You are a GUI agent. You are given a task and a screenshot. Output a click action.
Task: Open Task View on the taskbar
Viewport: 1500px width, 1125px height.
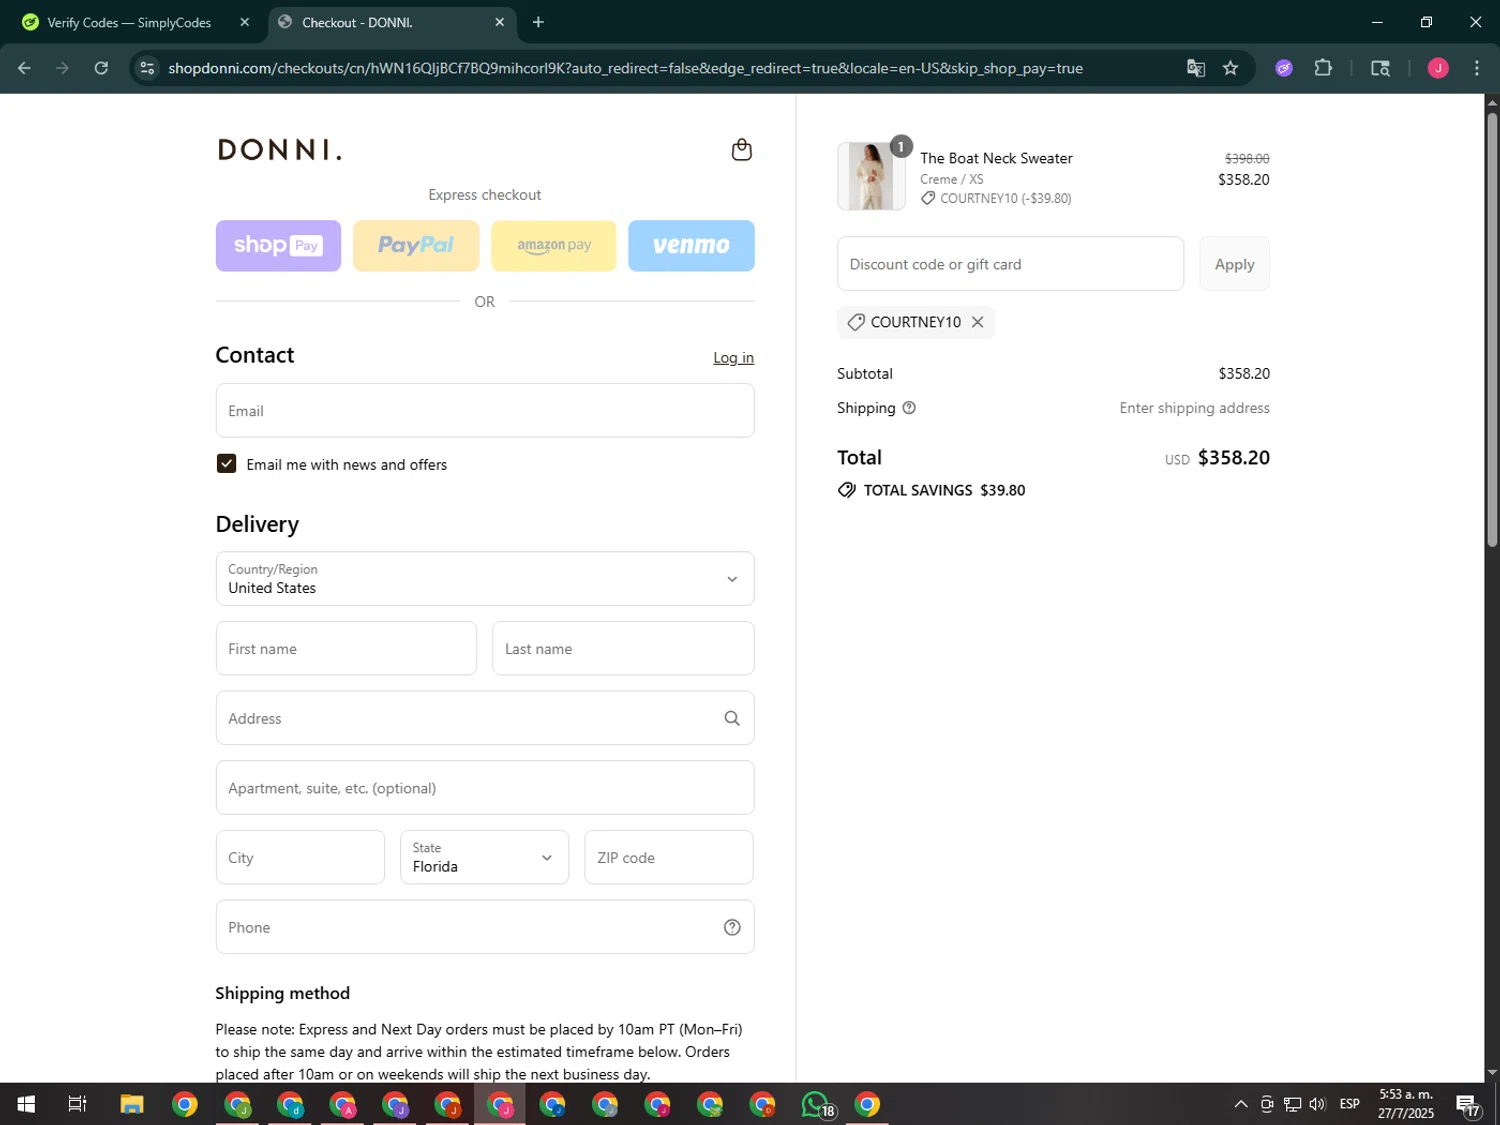coord(77,1104)
